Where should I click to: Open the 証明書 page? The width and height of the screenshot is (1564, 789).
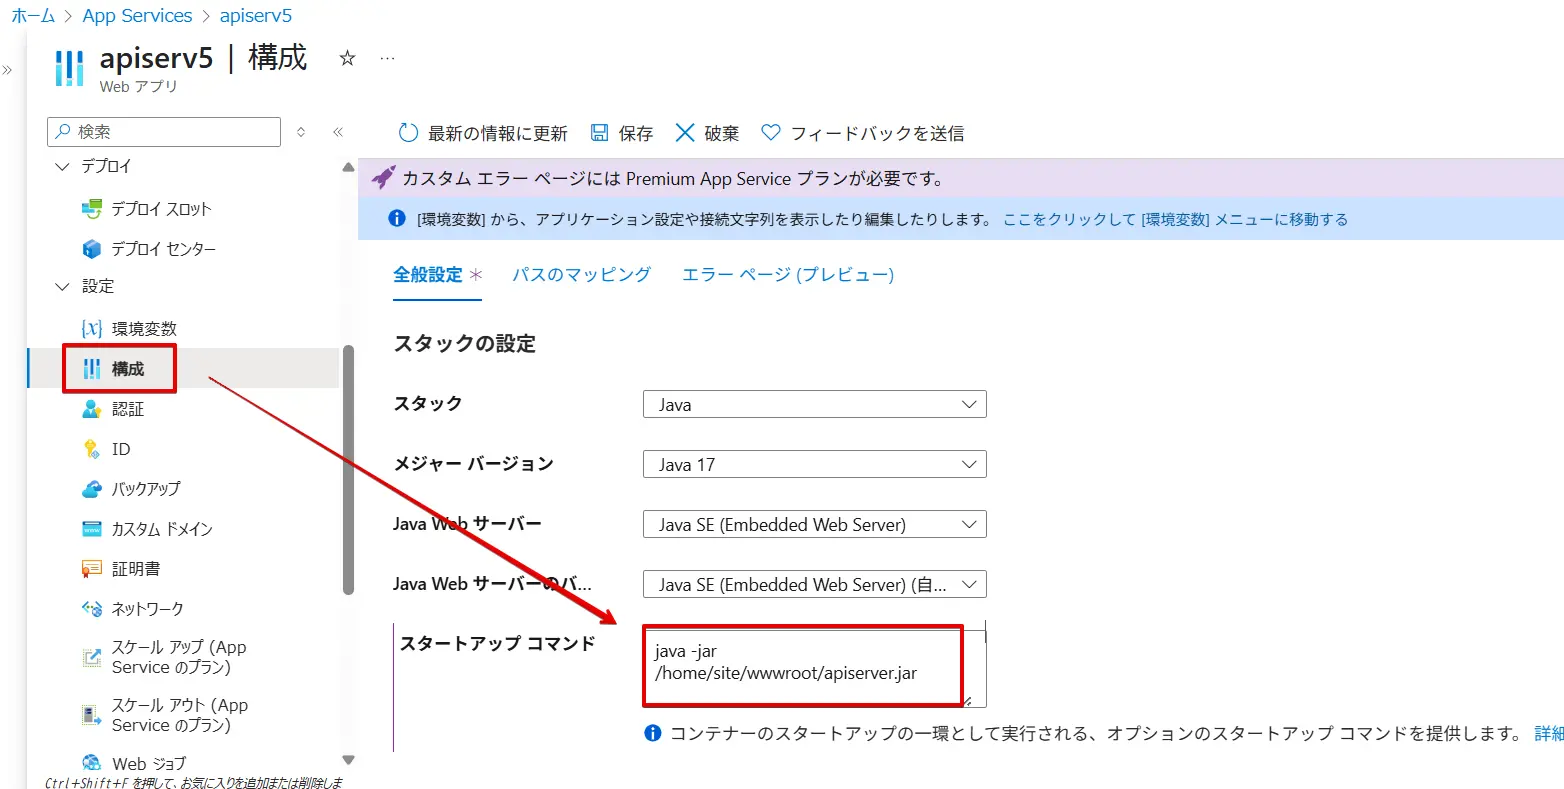[132, 568]
